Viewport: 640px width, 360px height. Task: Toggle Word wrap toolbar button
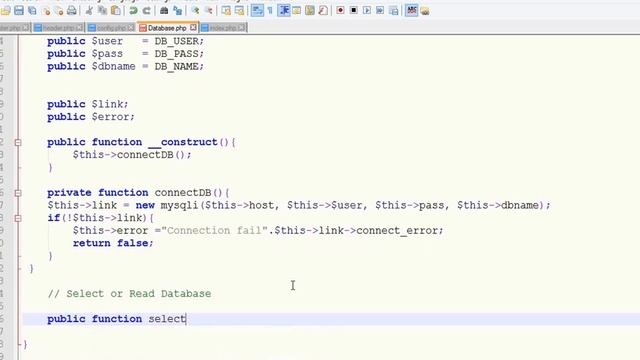click(x=257, y=10)
